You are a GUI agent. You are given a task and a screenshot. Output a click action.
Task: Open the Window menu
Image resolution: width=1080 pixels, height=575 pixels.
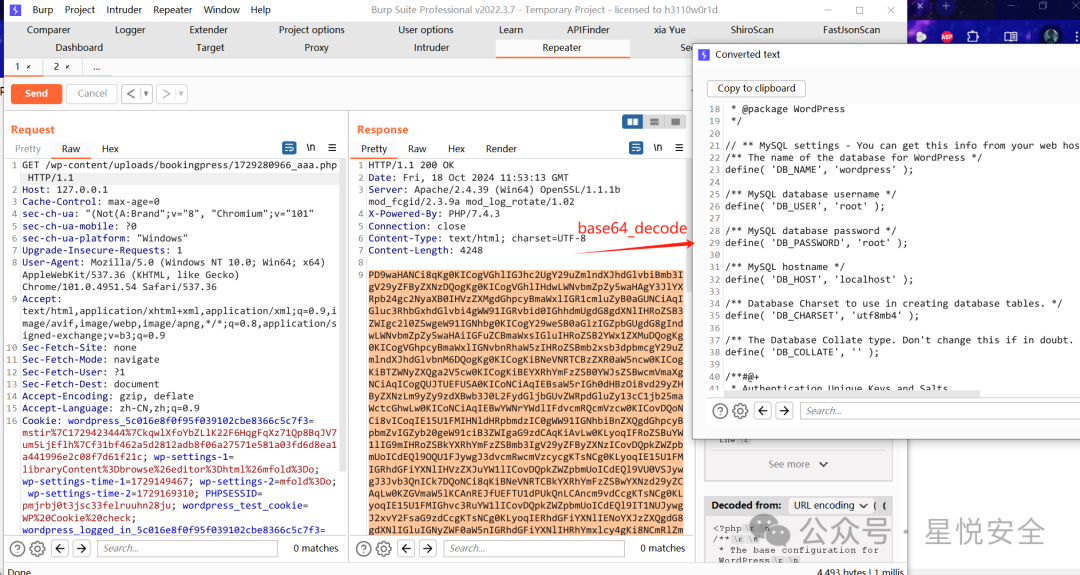click(222, 10)
